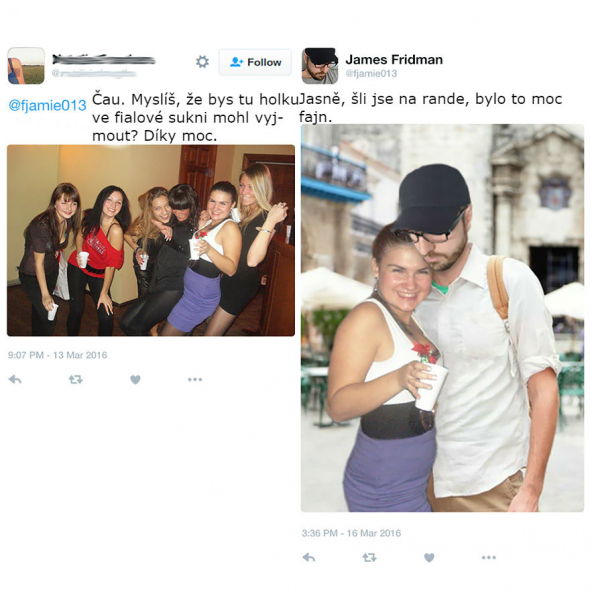Retweet James Fridman's tweet
Image resolution: width=590 pixels, height=590 pixels.
coord(370,557)
